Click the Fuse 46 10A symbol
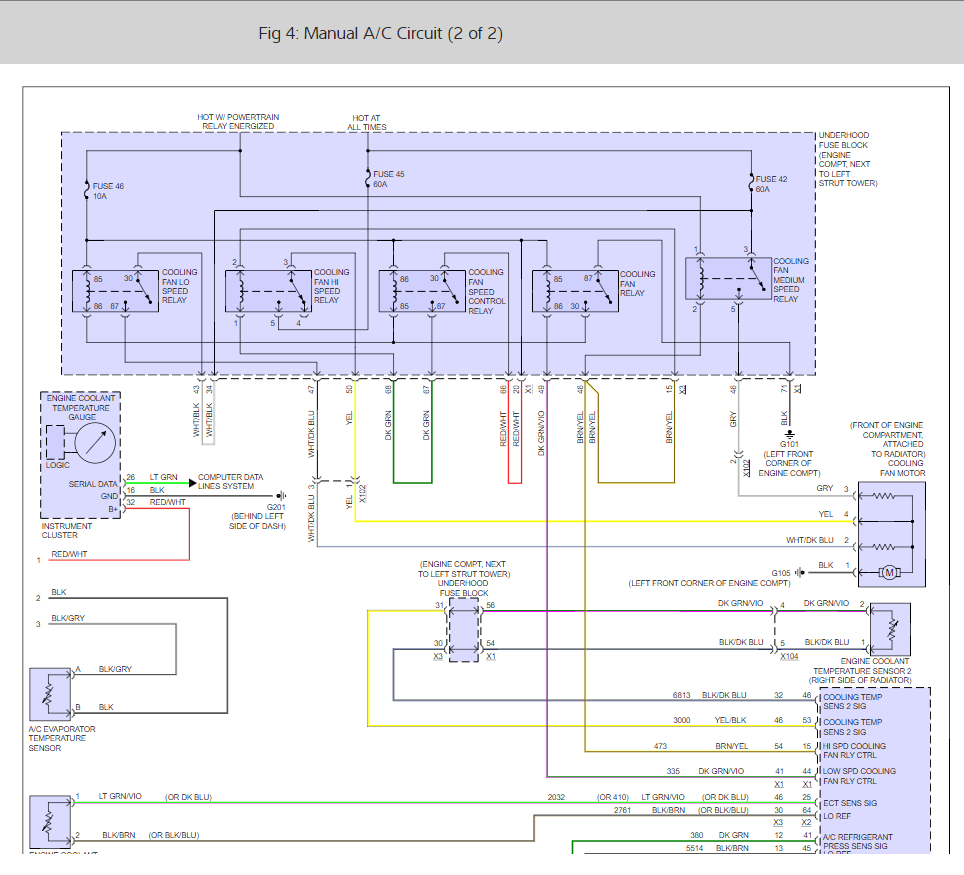 click(x=86, y=187)
